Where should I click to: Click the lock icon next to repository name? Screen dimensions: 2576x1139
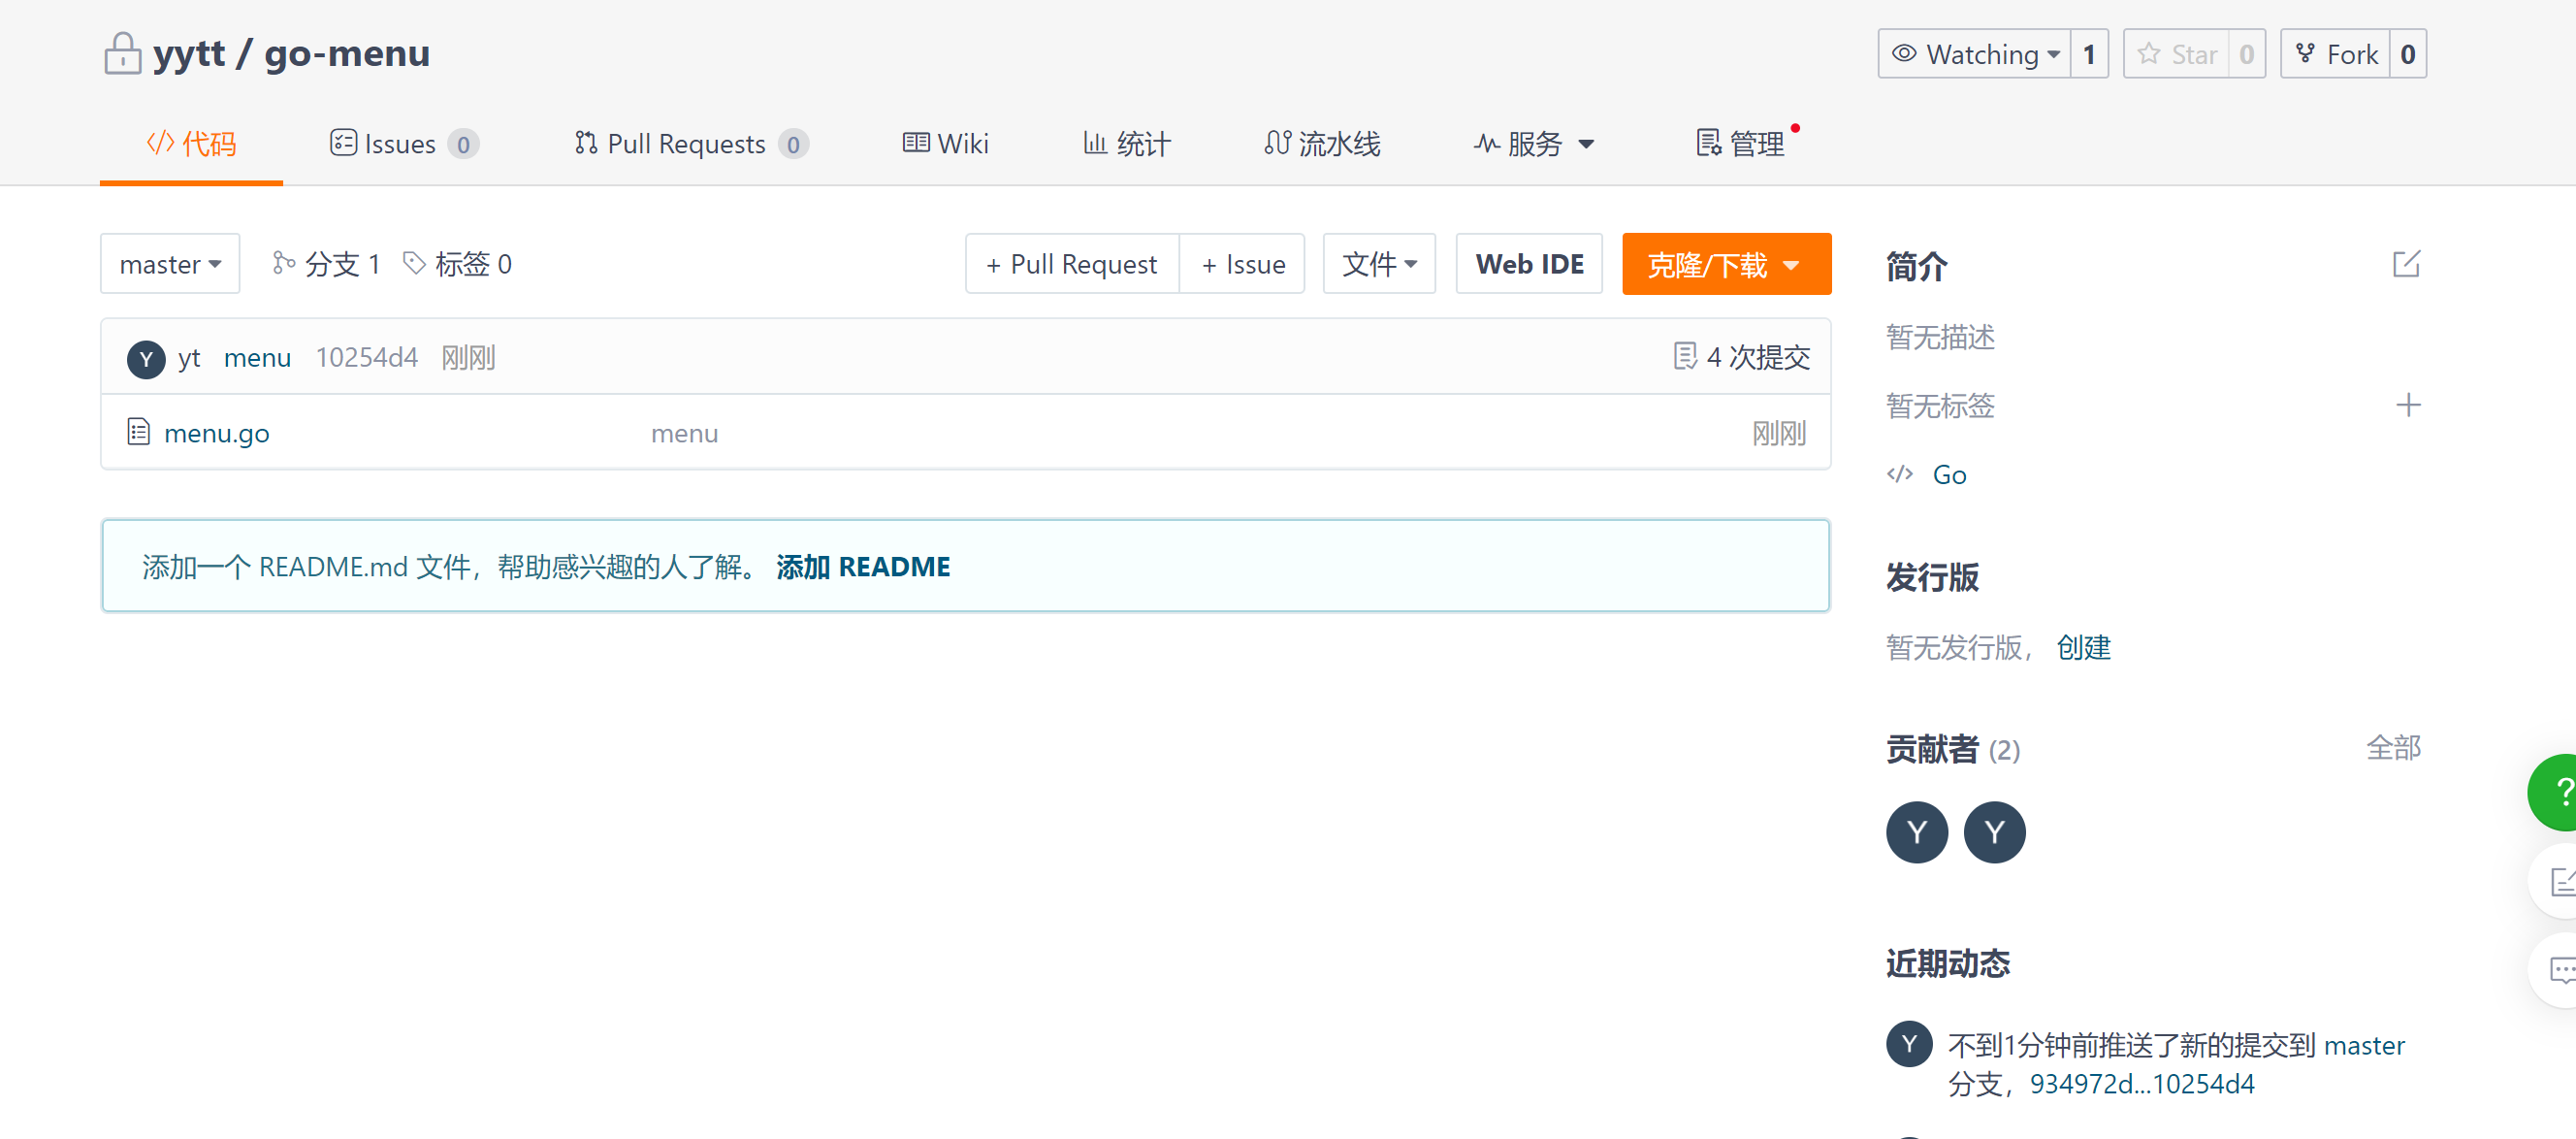123,53
